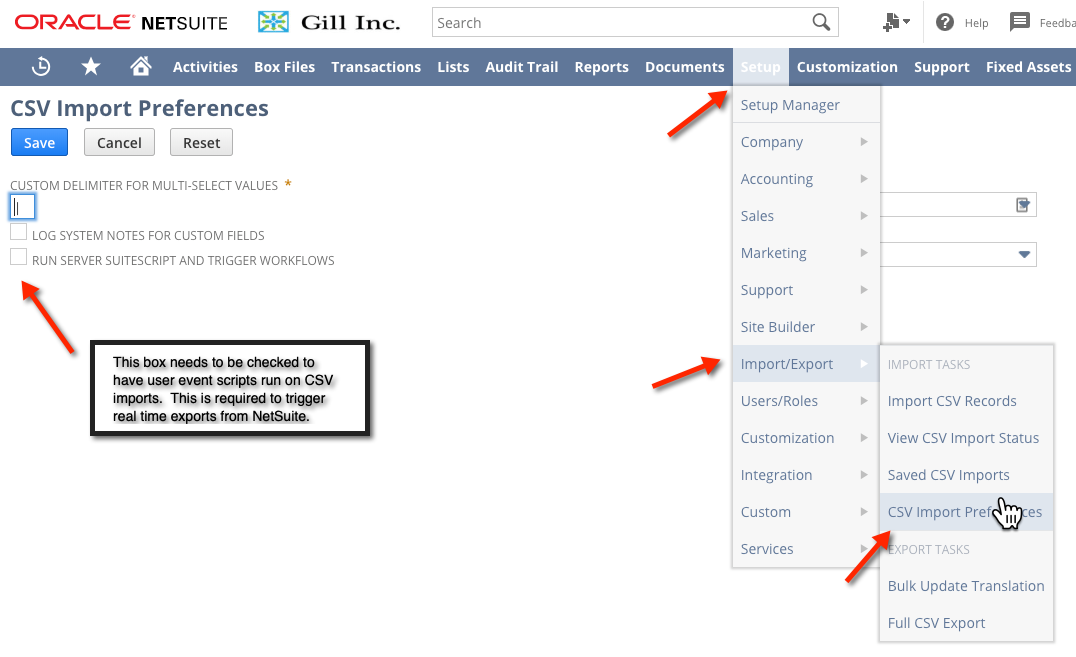Open the recent records clock icon
Viewport: 1076px width, 657px height.
41,67
